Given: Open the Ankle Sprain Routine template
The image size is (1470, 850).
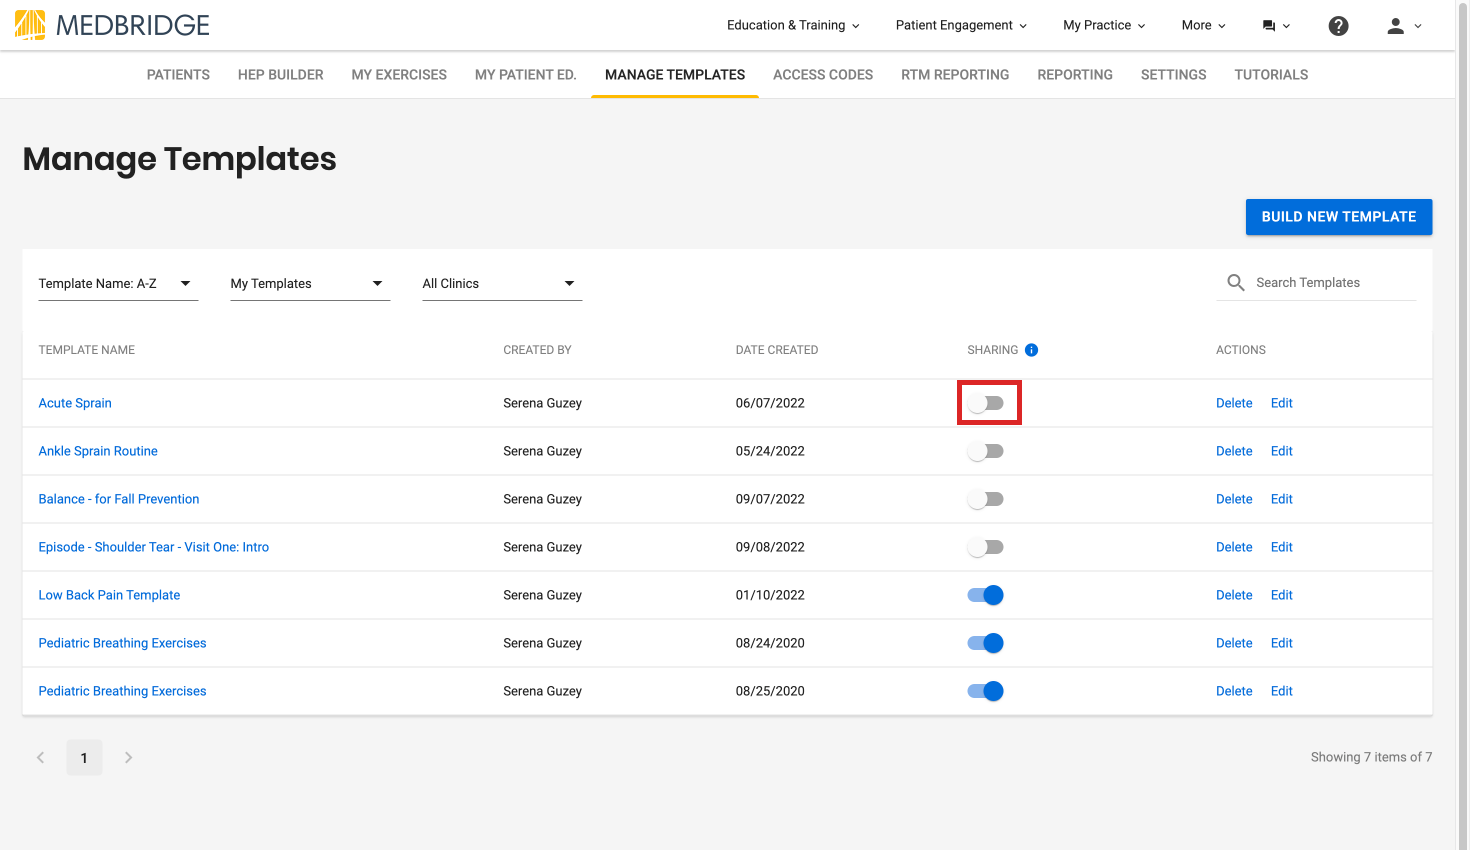Looking at the screenshot, I should click(x=98, y=451).
